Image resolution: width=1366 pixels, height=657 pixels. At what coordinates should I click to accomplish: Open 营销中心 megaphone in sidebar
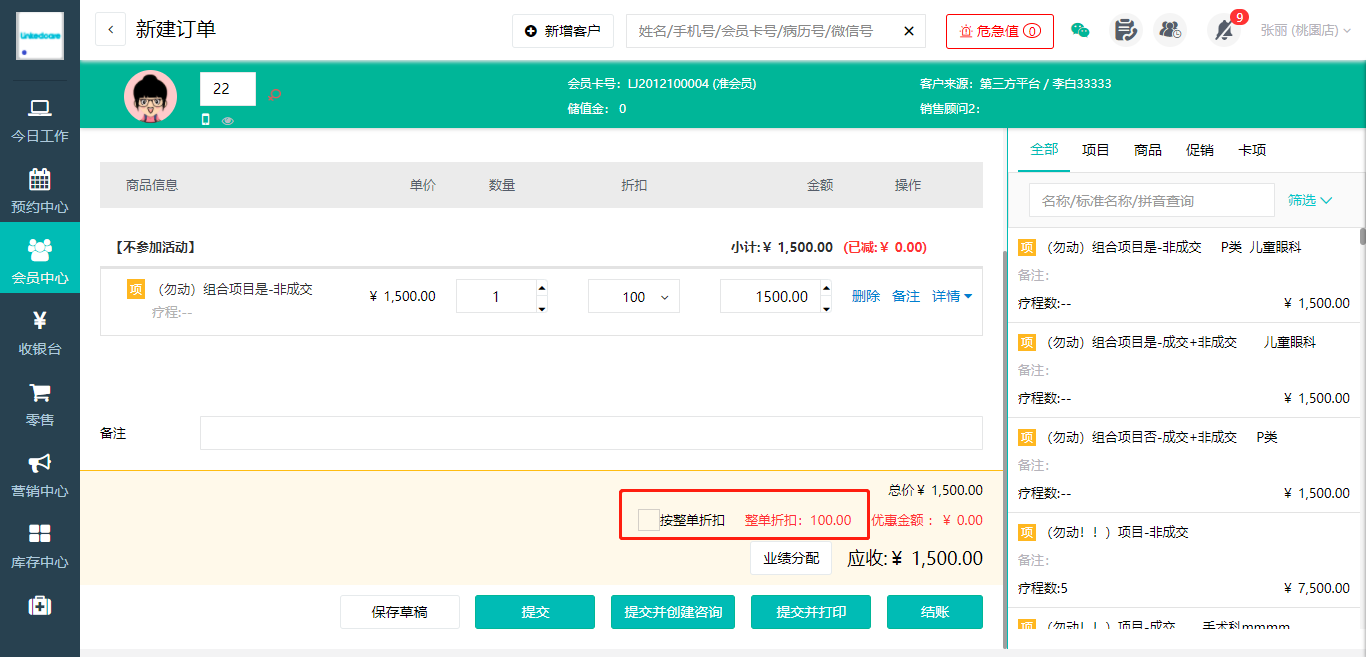[40, 476]
